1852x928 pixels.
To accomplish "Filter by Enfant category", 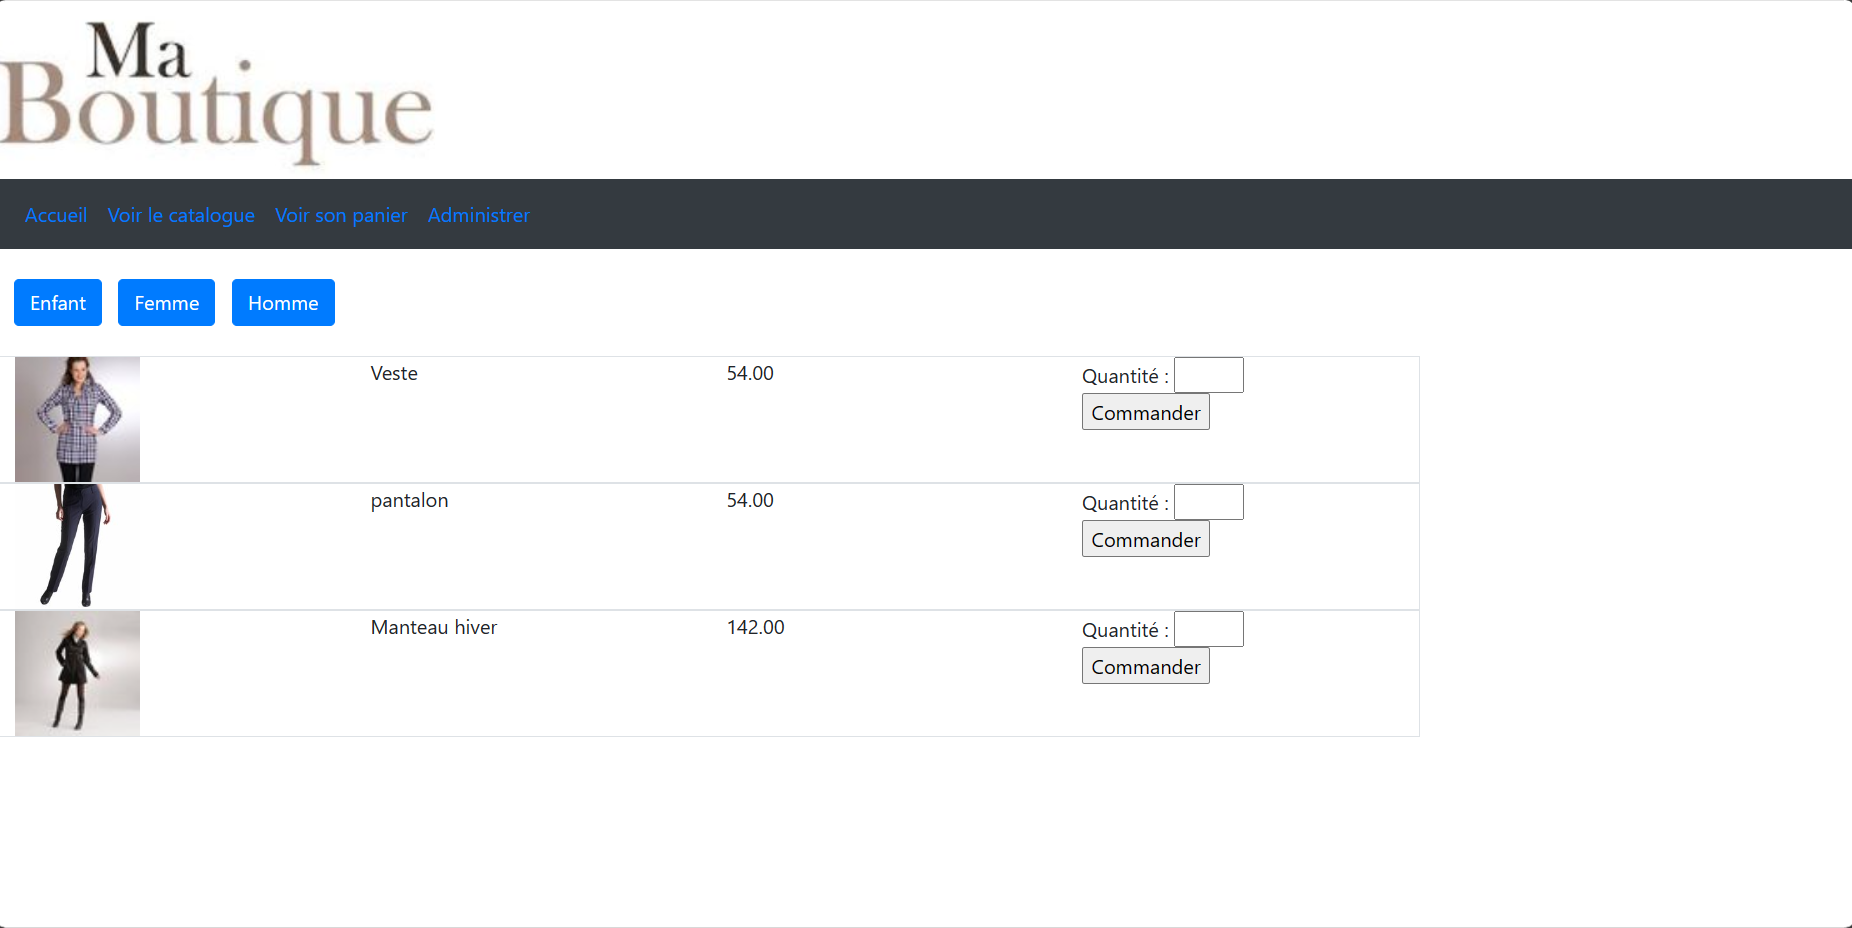I will 58,303.
